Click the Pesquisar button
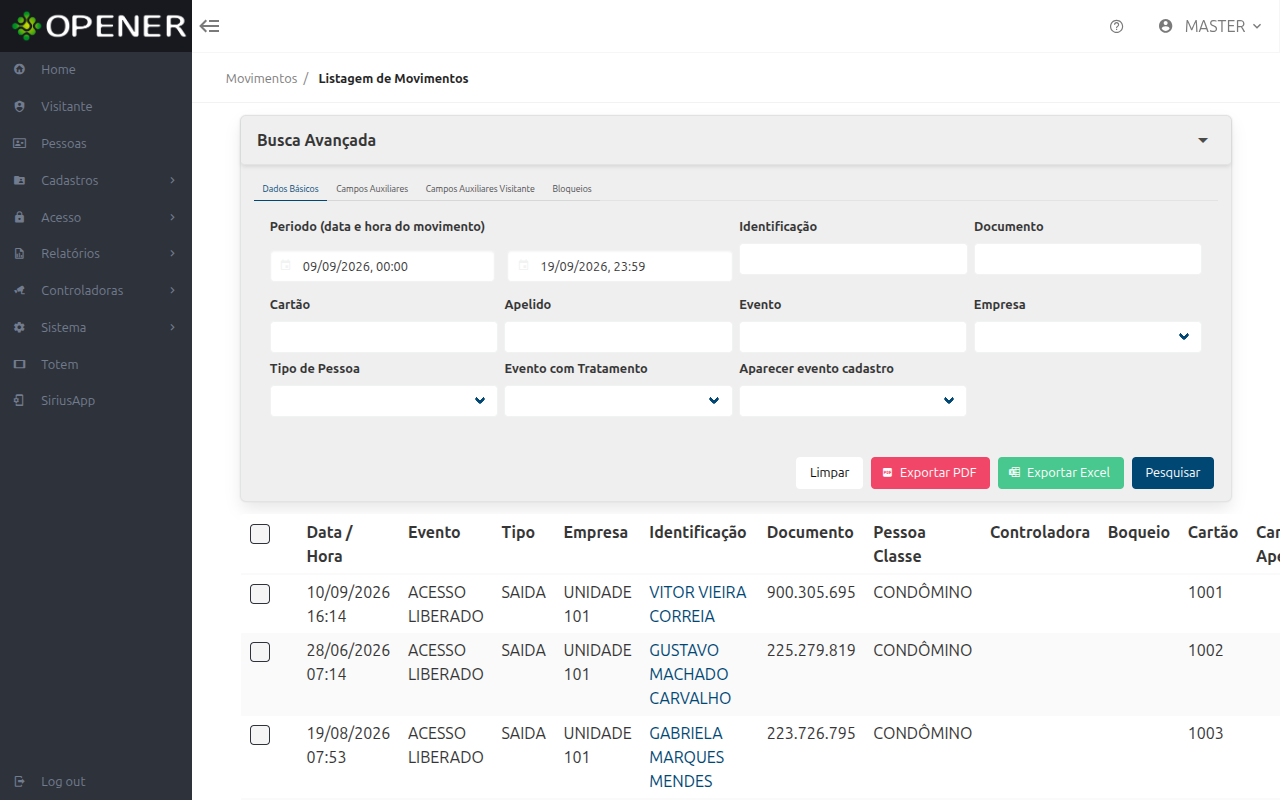The height and width of the screenshot is (800, 1280). pos(1173,473)
